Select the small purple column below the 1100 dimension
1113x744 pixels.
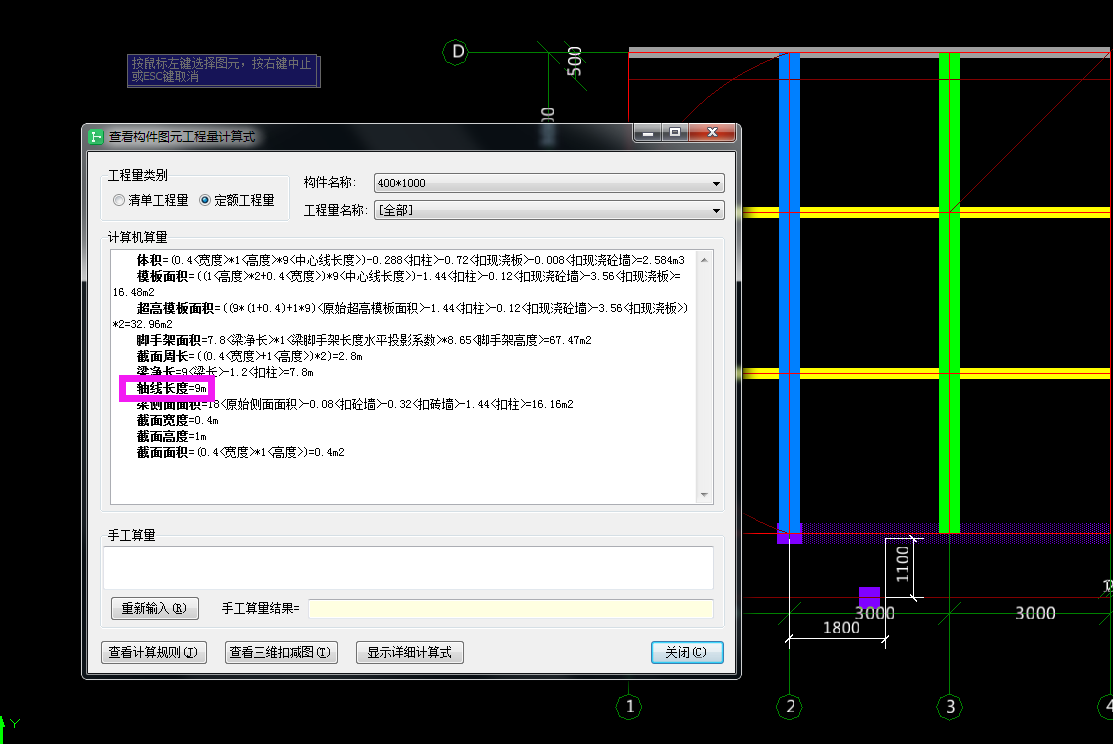tap(870, 596)
